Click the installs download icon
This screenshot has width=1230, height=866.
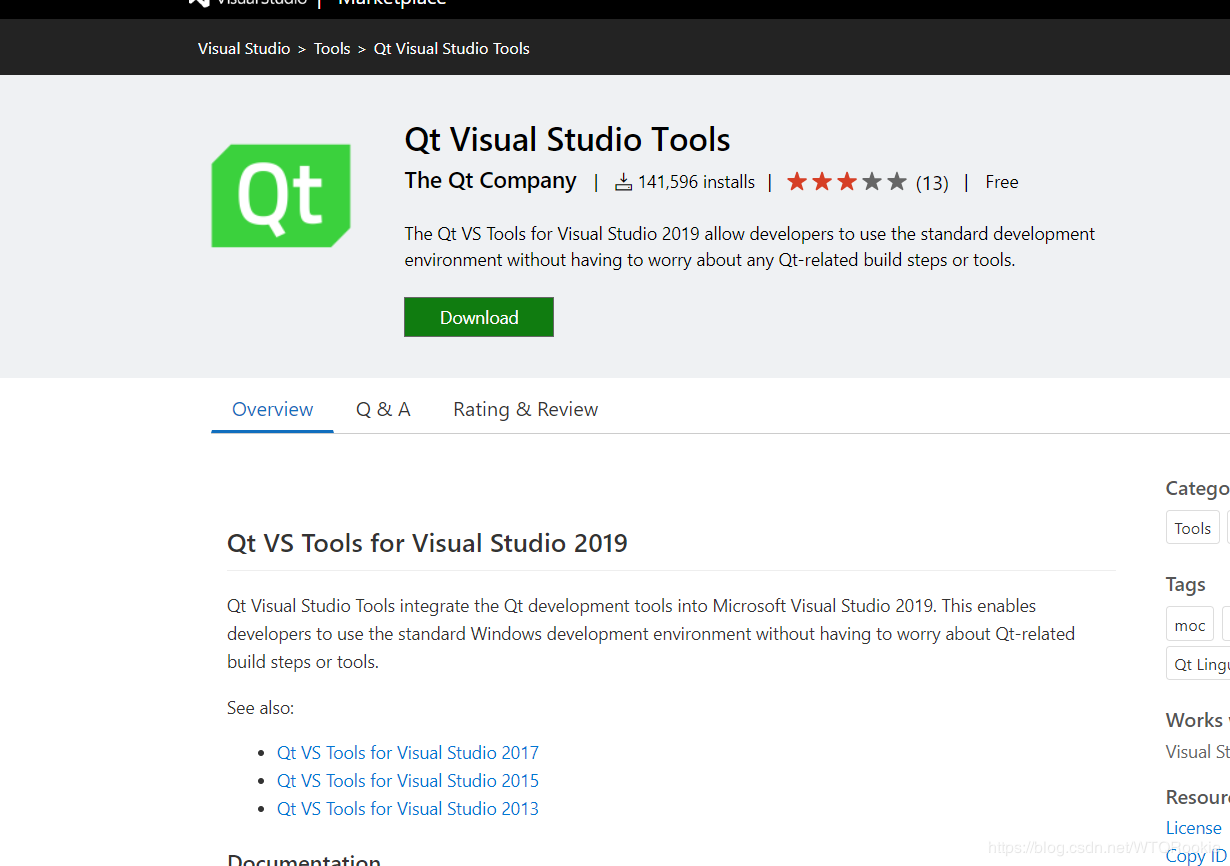623,182
